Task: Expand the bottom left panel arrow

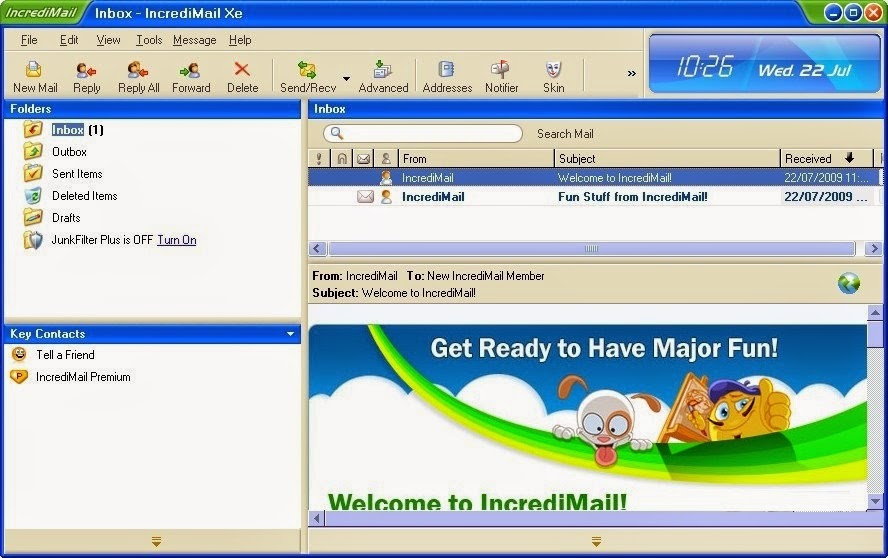Action: (x=156, y=542)
